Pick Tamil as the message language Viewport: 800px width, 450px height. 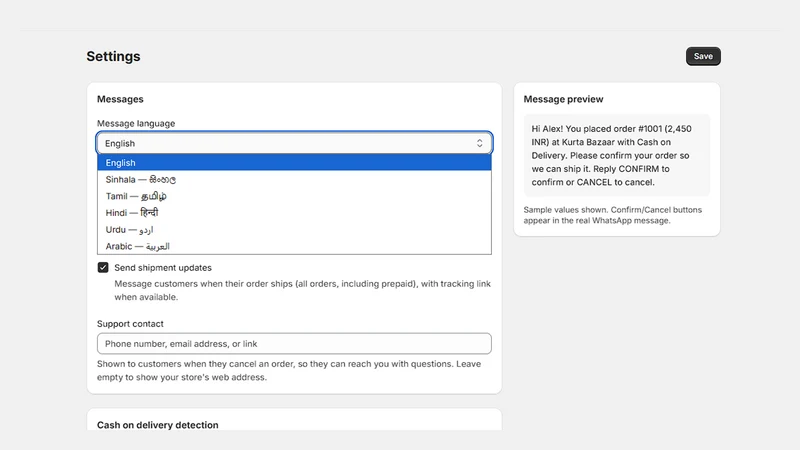pyautogui.click(x=294, y=196)
